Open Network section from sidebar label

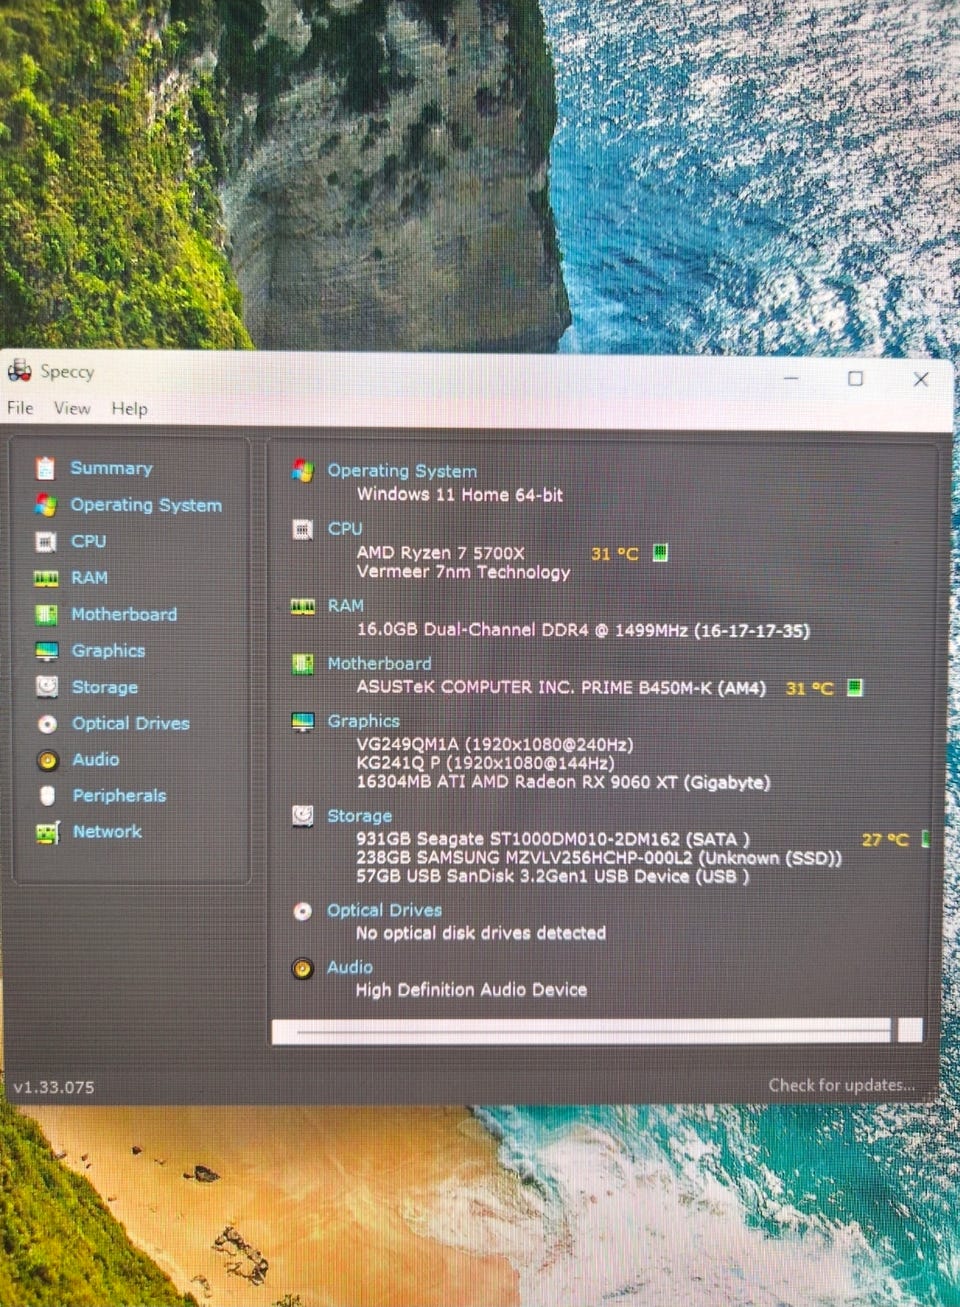(107, 831)
